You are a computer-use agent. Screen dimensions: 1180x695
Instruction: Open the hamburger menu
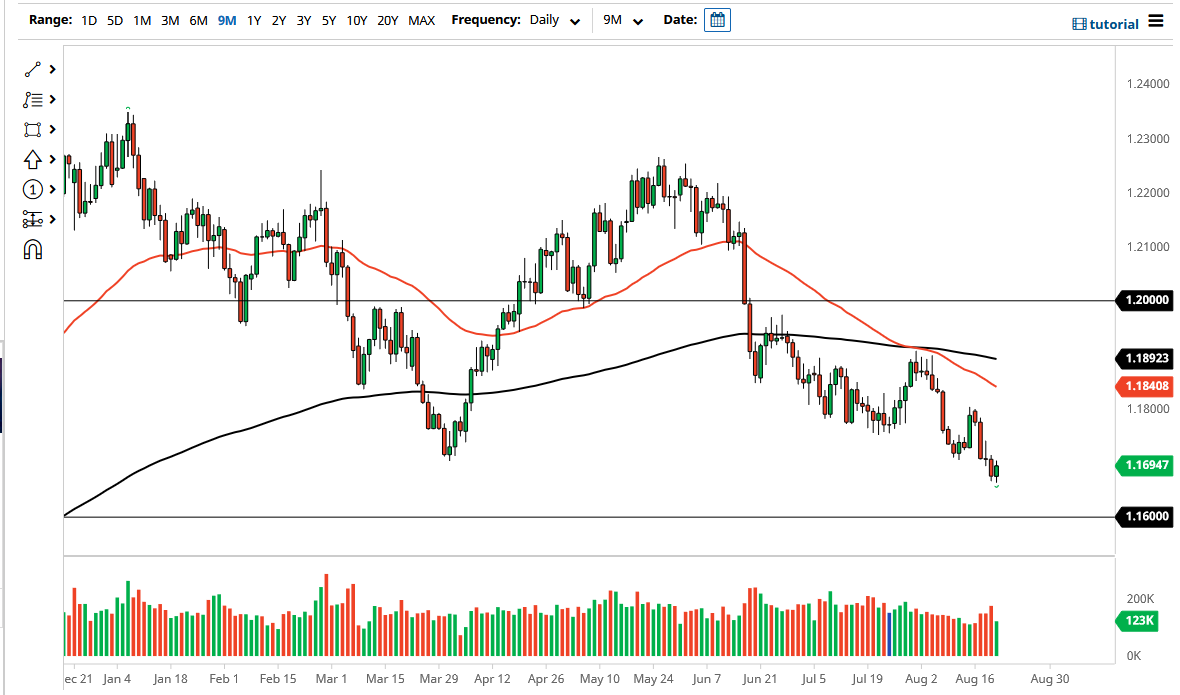1156,21
